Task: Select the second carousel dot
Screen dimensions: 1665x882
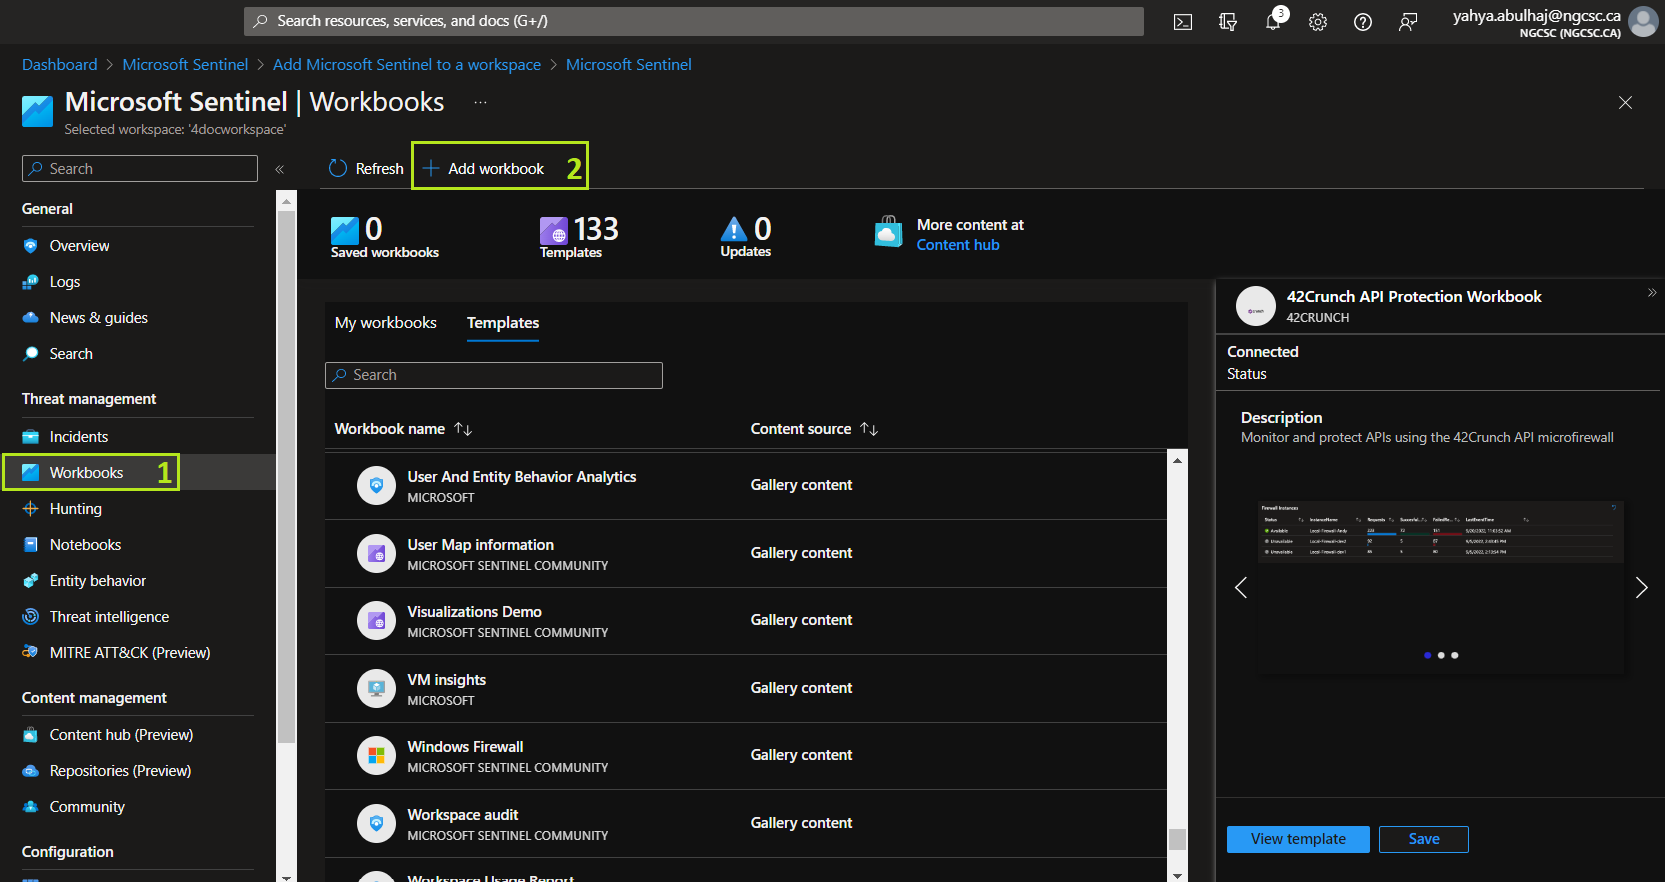Action: point(1441,656)
